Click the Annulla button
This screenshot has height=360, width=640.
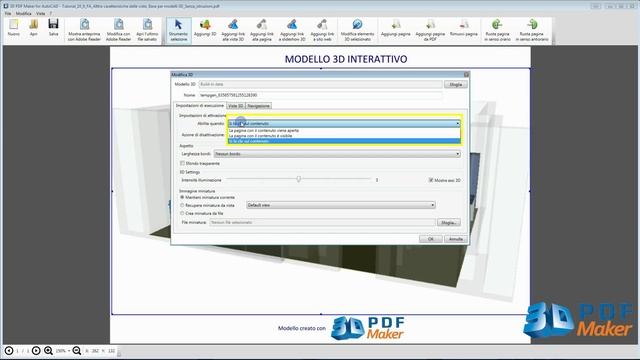pyautogui.click(x=456, y=239)
